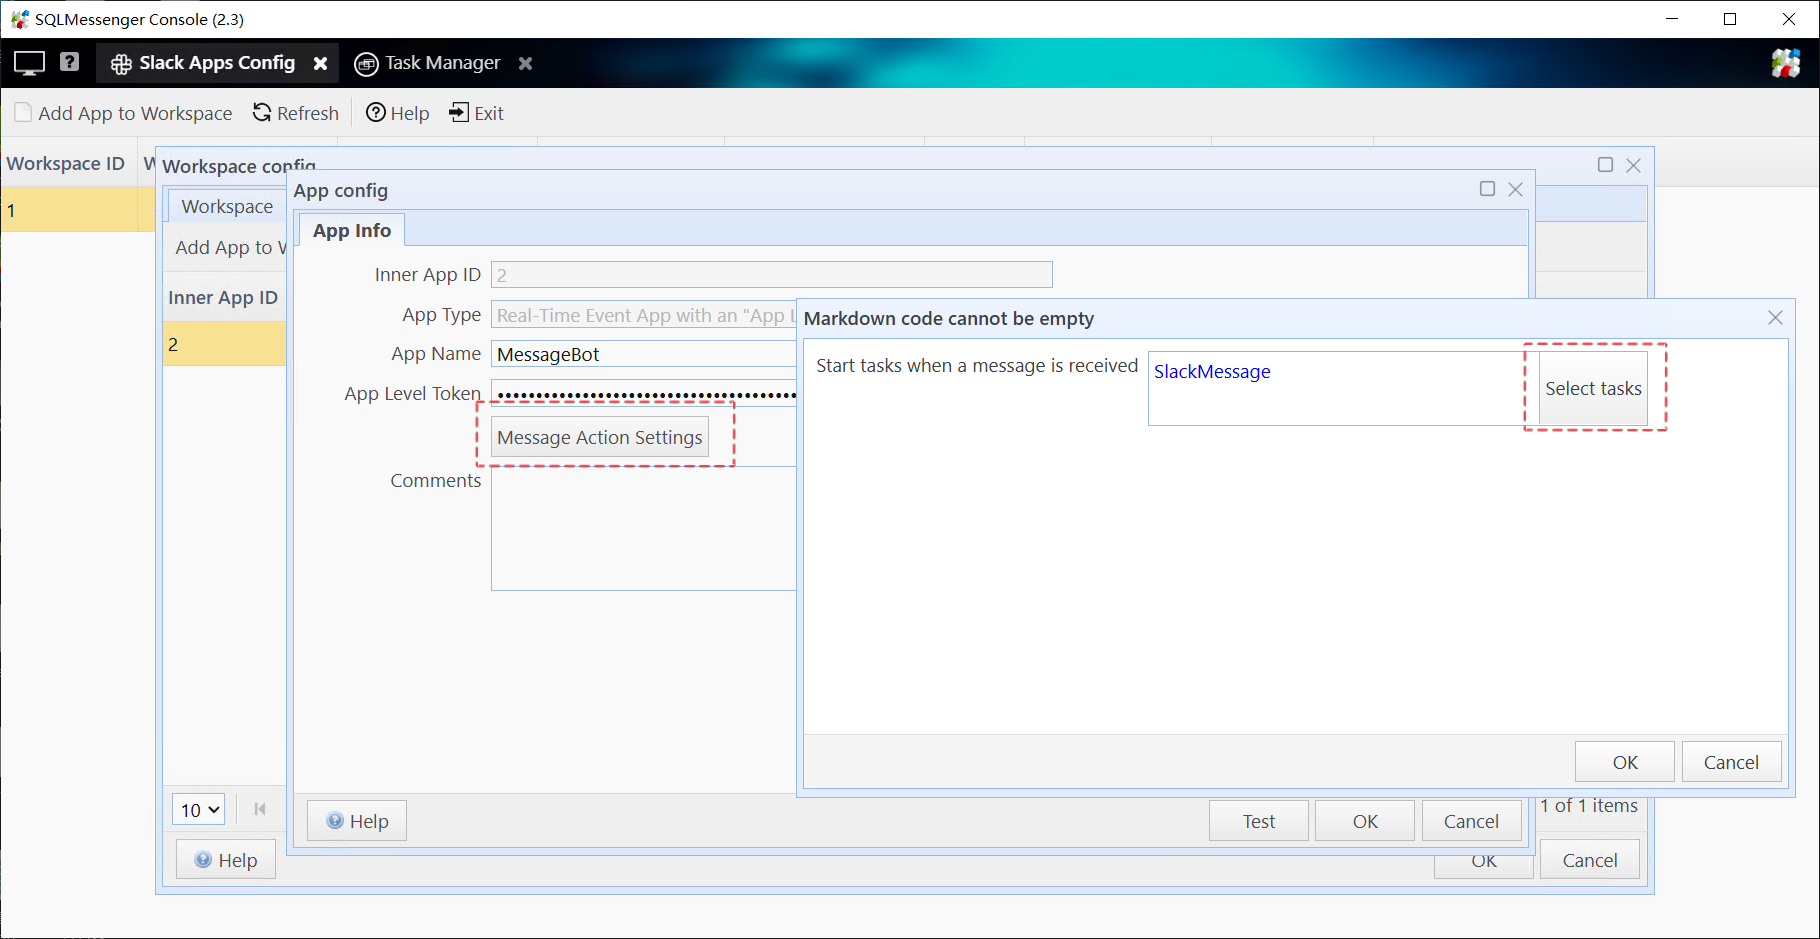The height and width of the screenshot is (939, 1820).
Task: Open Message Action Settings
Action: 599,438
